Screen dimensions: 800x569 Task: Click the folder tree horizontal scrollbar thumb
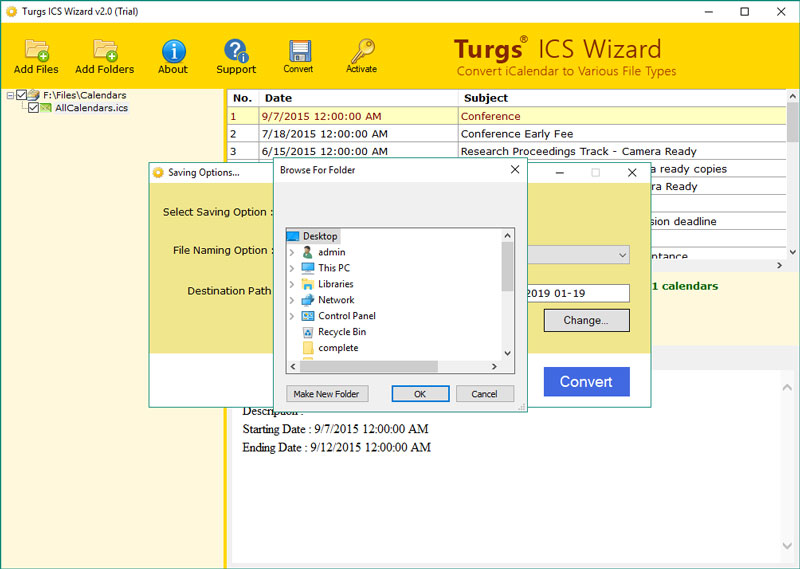(369, 366)
